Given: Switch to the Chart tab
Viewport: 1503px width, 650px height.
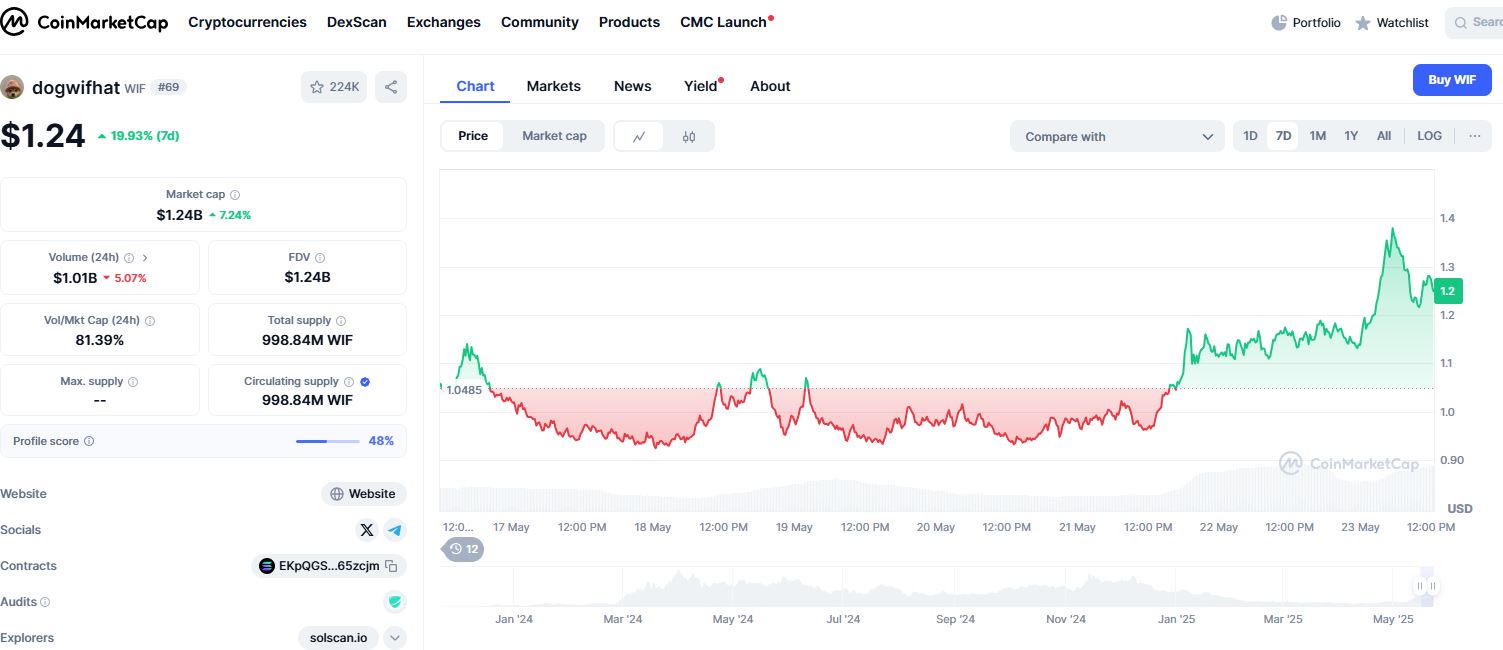Looking at the screenshot, I should point(475,86).
